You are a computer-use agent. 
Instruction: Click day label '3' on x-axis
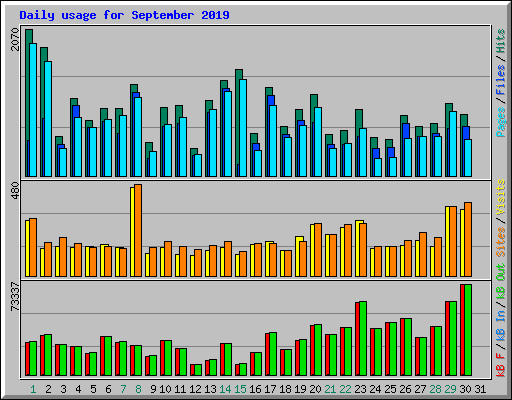tap(63, 389)
